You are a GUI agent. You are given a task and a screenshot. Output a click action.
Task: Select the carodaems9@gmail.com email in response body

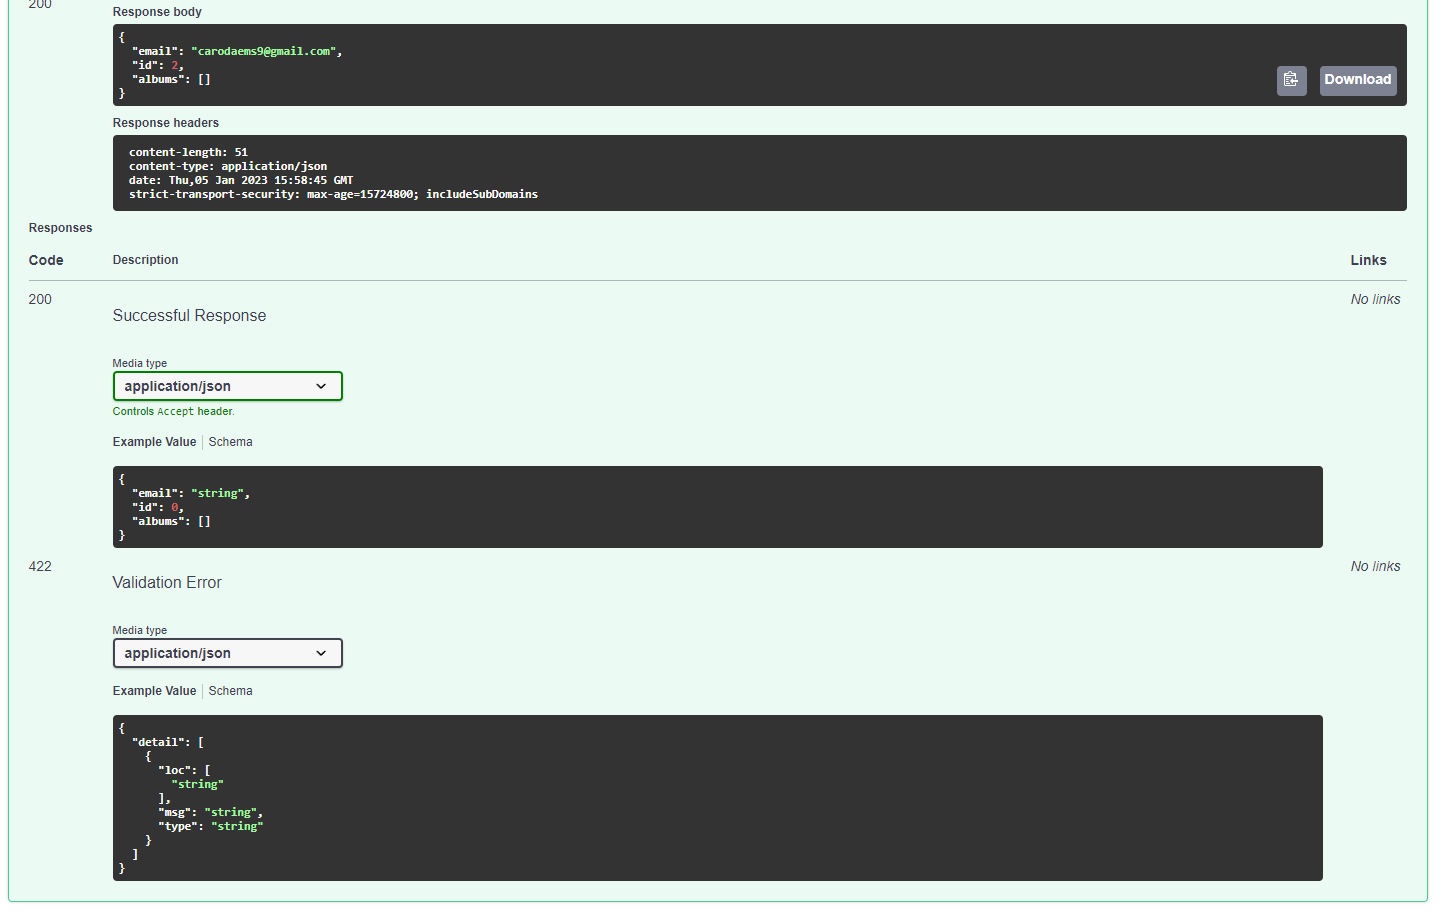point(264,50)
